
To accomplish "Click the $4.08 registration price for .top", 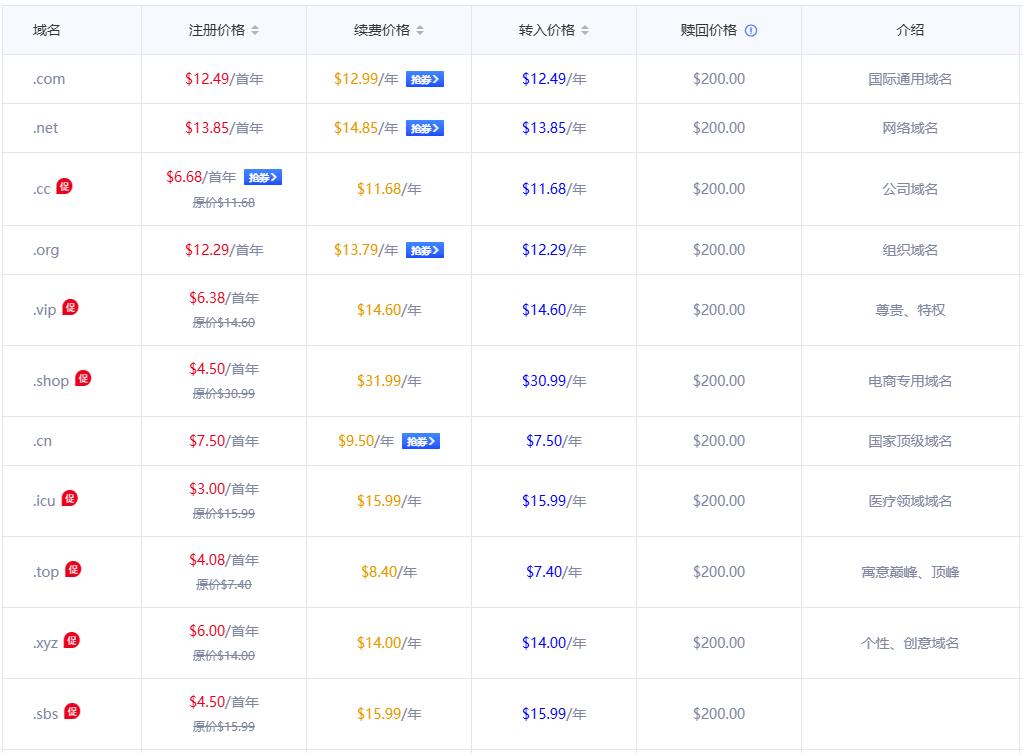I will tap(207, 560).
